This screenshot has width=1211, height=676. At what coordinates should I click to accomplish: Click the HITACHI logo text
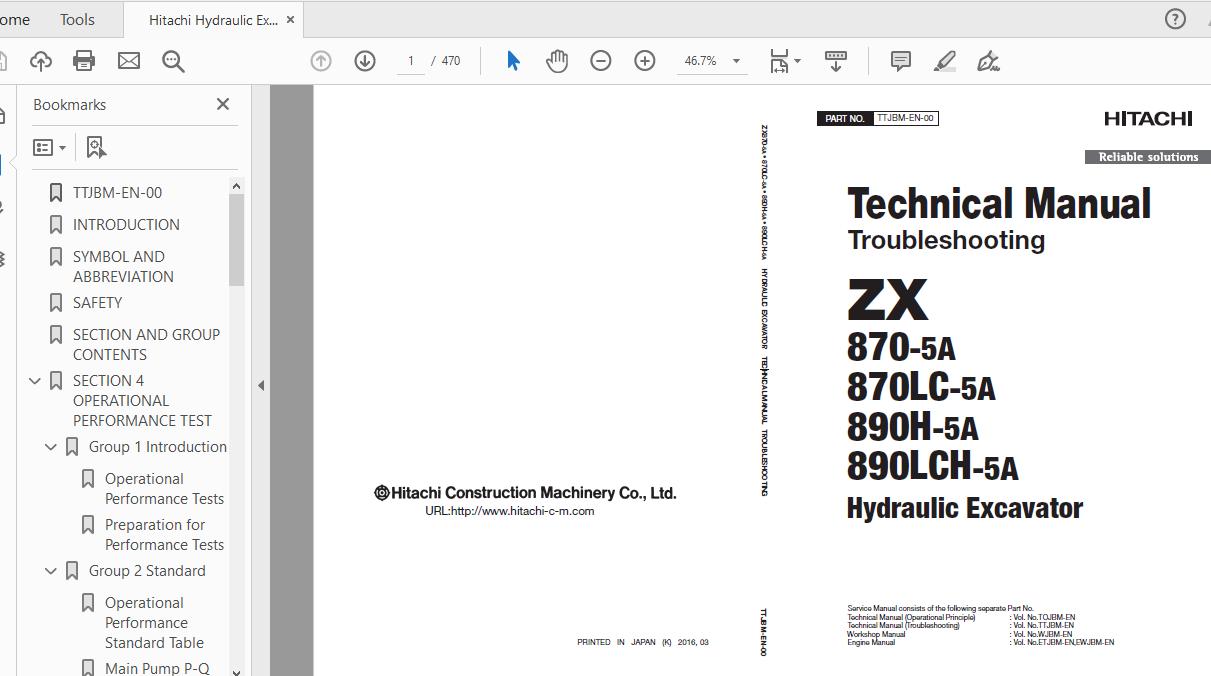click(x=1148, y=119)
